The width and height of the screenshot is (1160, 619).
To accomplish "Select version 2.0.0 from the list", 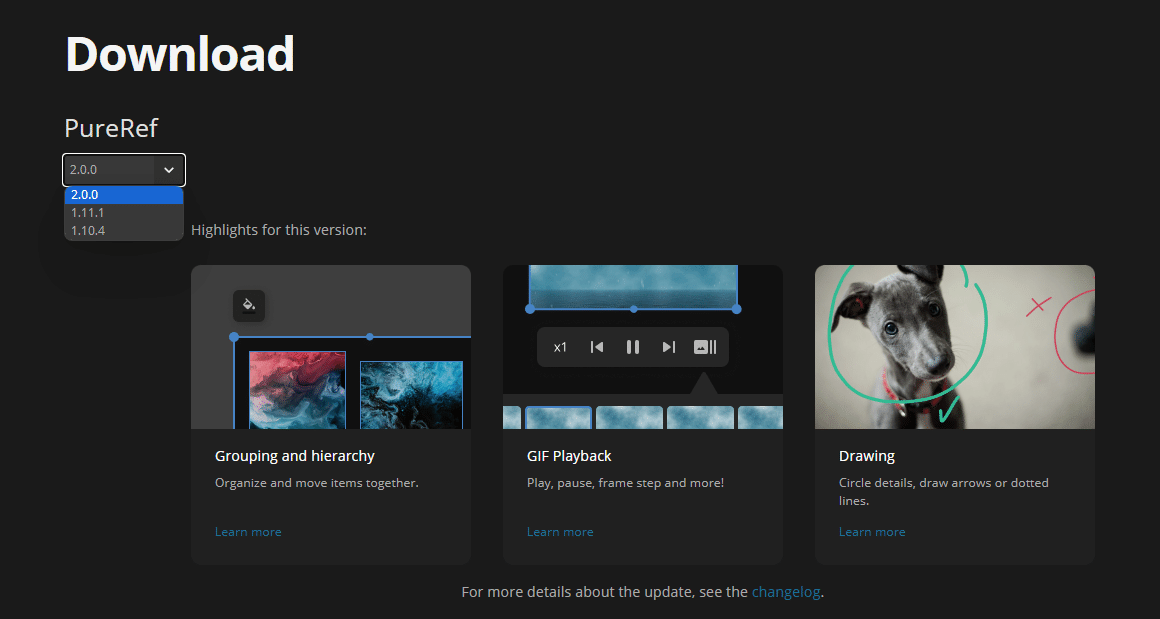I will (x=124, y=195).
